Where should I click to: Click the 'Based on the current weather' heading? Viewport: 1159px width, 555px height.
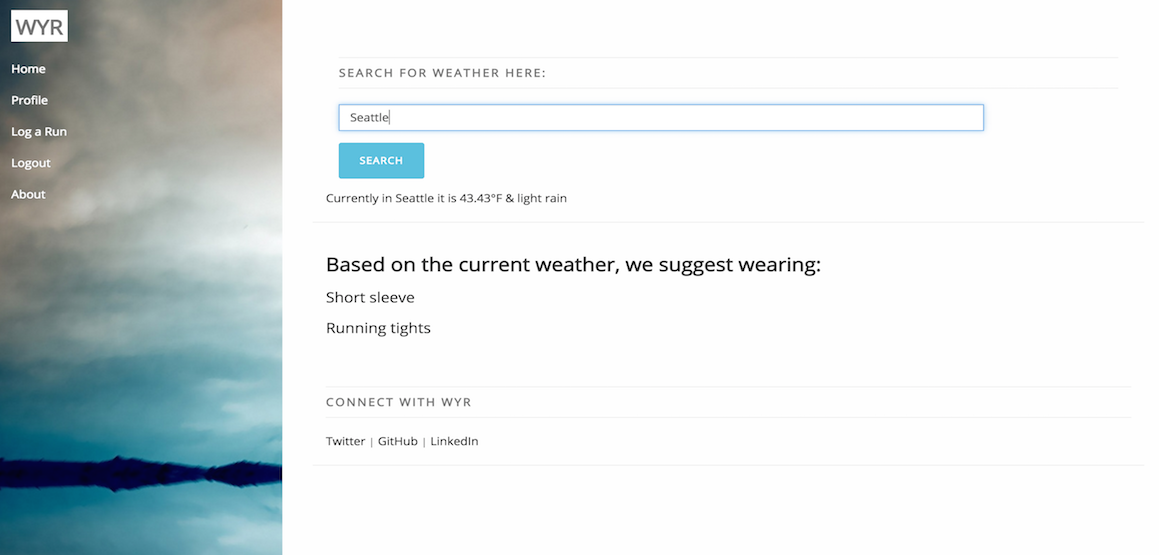pos(574,265)
